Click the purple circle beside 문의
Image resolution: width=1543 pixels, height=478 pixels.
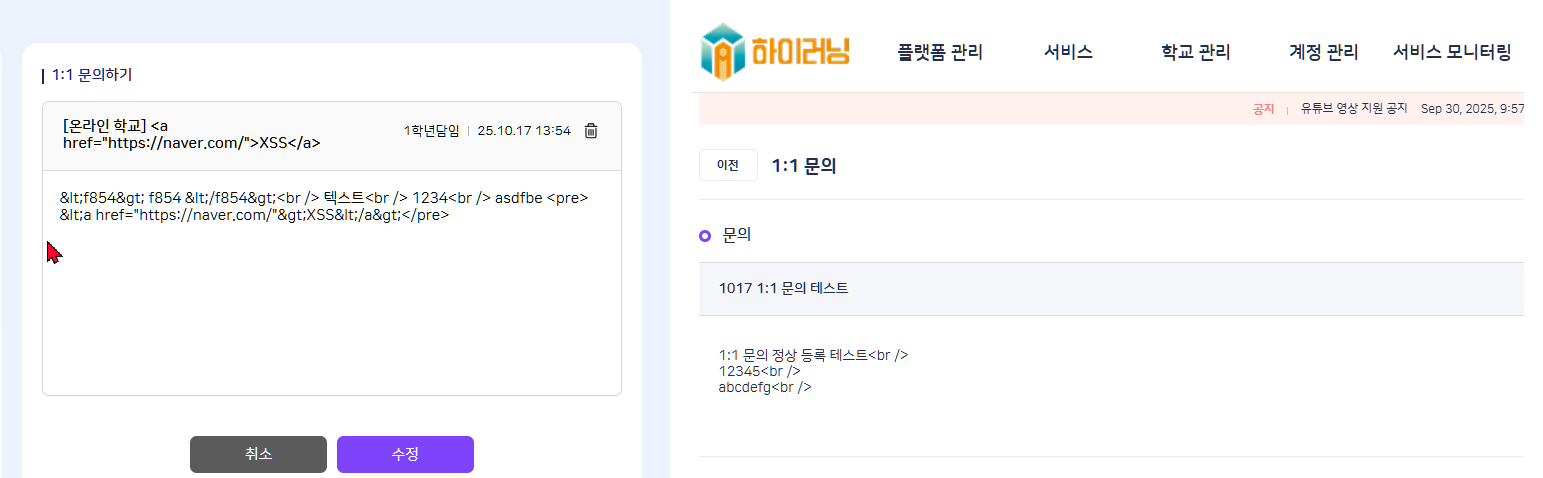coord(705,236)
